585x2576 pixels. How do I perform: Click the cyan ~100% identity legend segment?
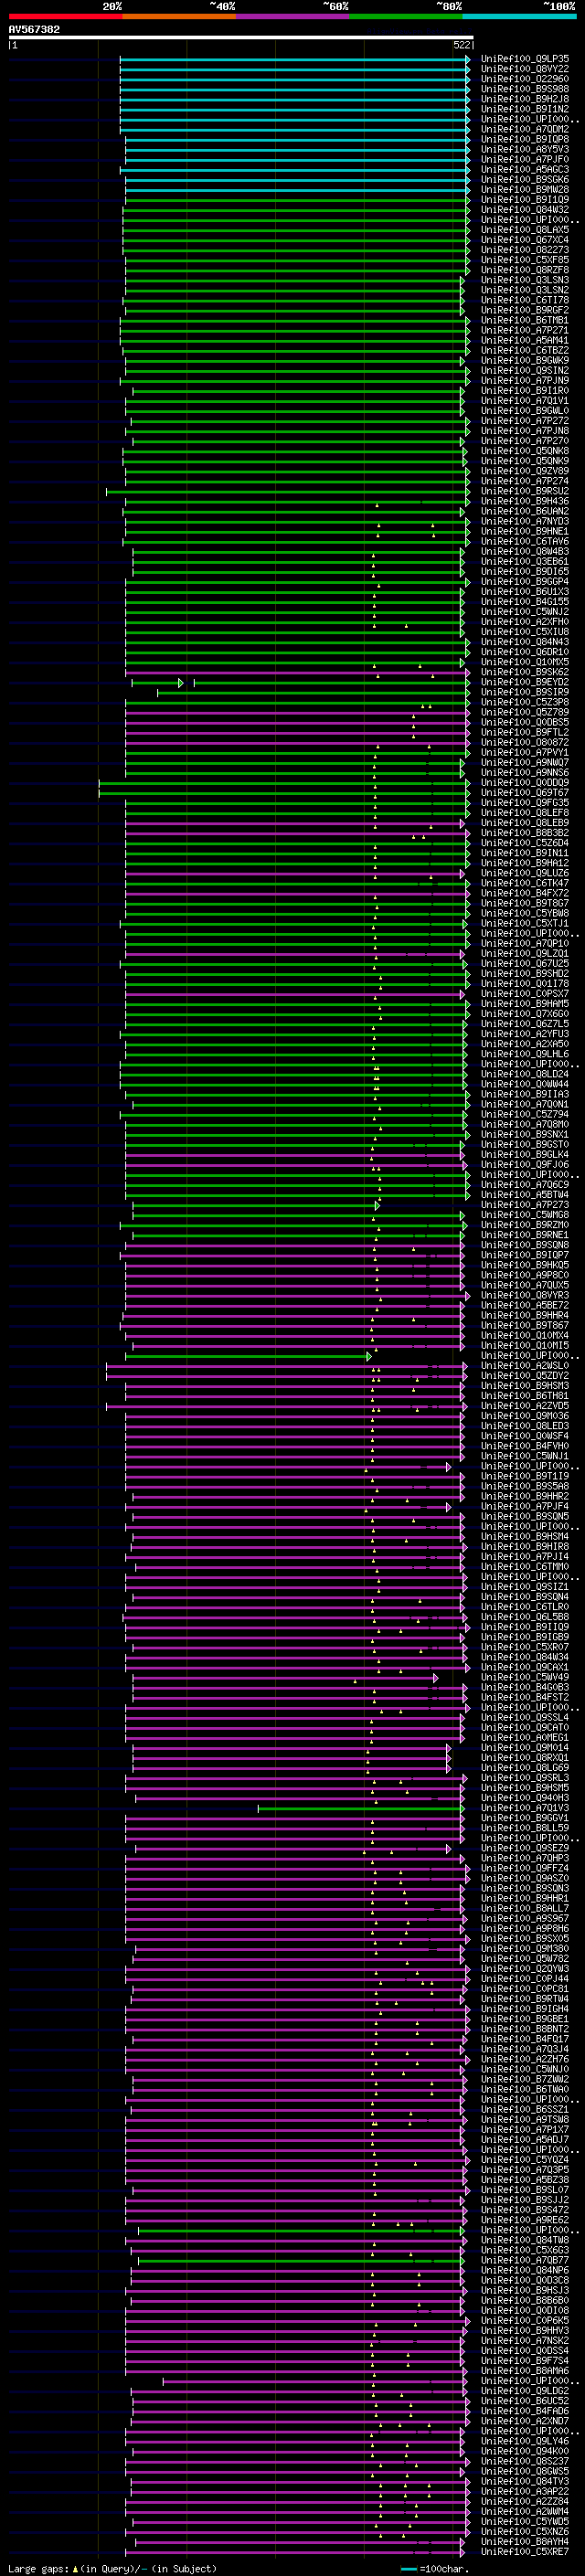pos(520,17)
